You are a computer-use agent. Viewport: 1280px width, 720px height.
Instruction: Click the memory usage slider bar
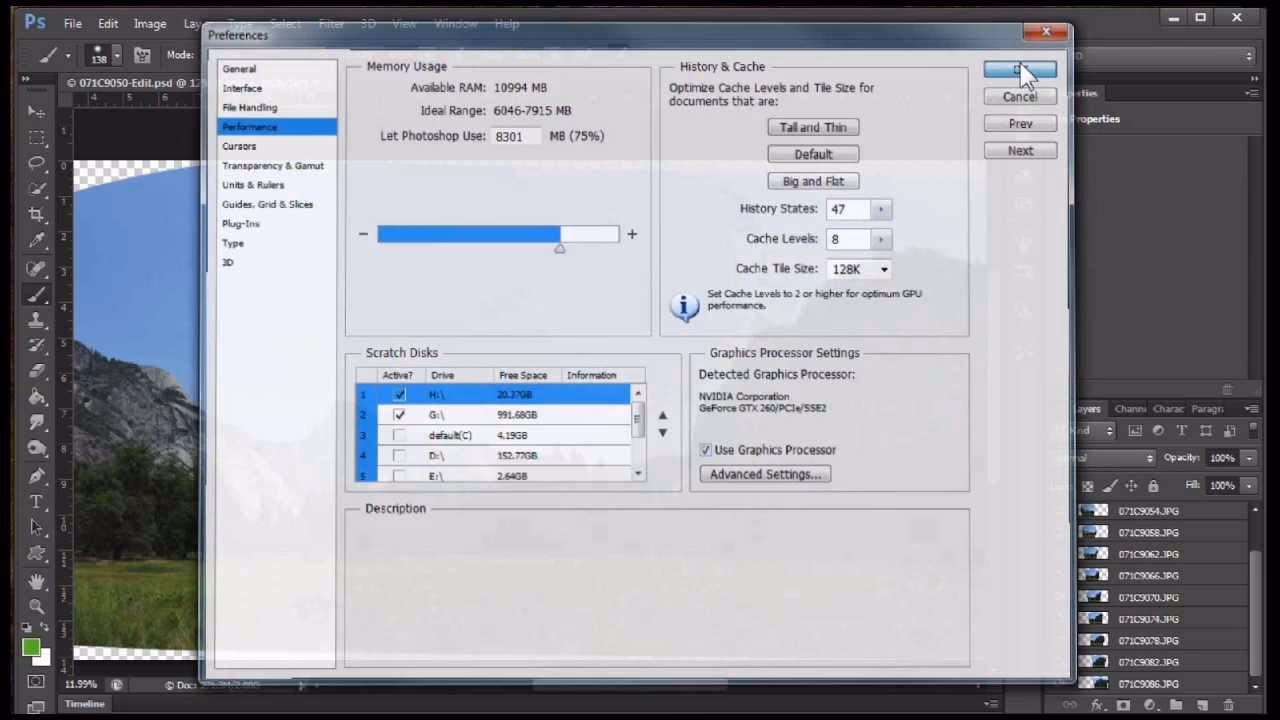tap(498, 234)
